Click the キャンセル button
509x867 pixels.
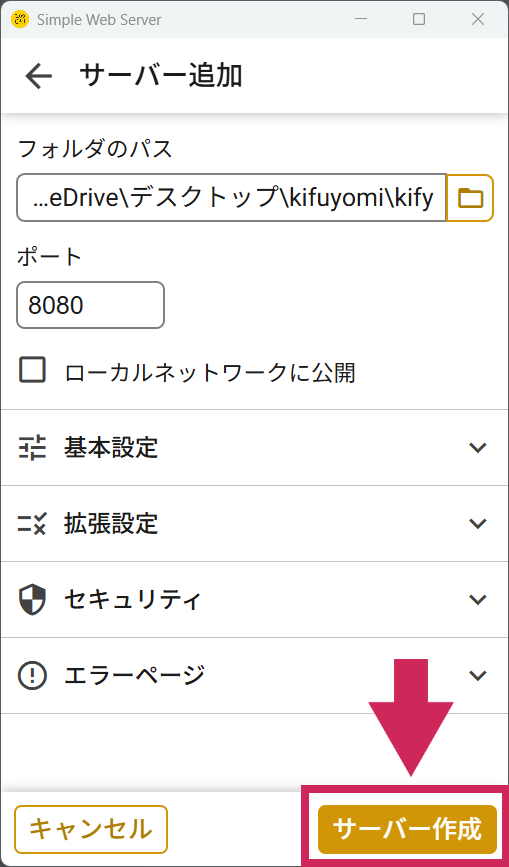[91, 829]
